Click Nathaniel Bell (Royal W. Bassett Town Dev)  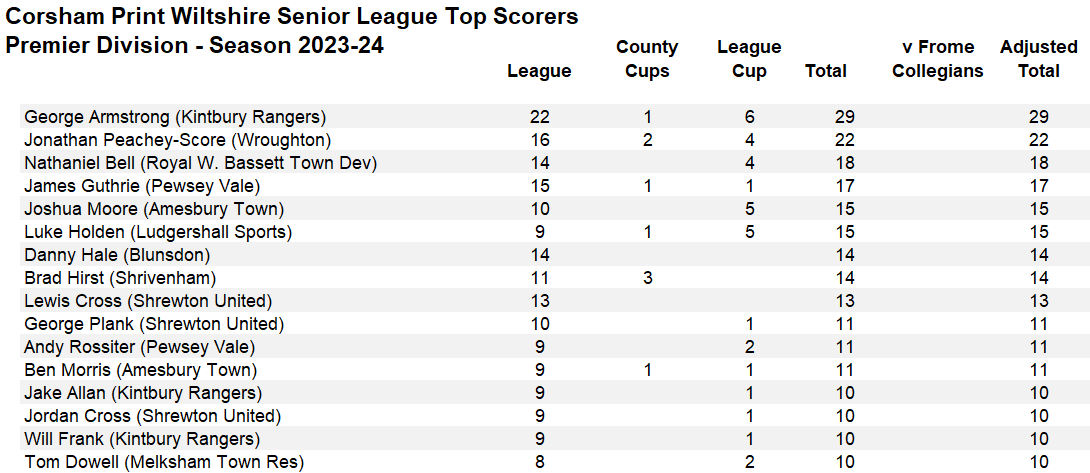click(200, 163)
